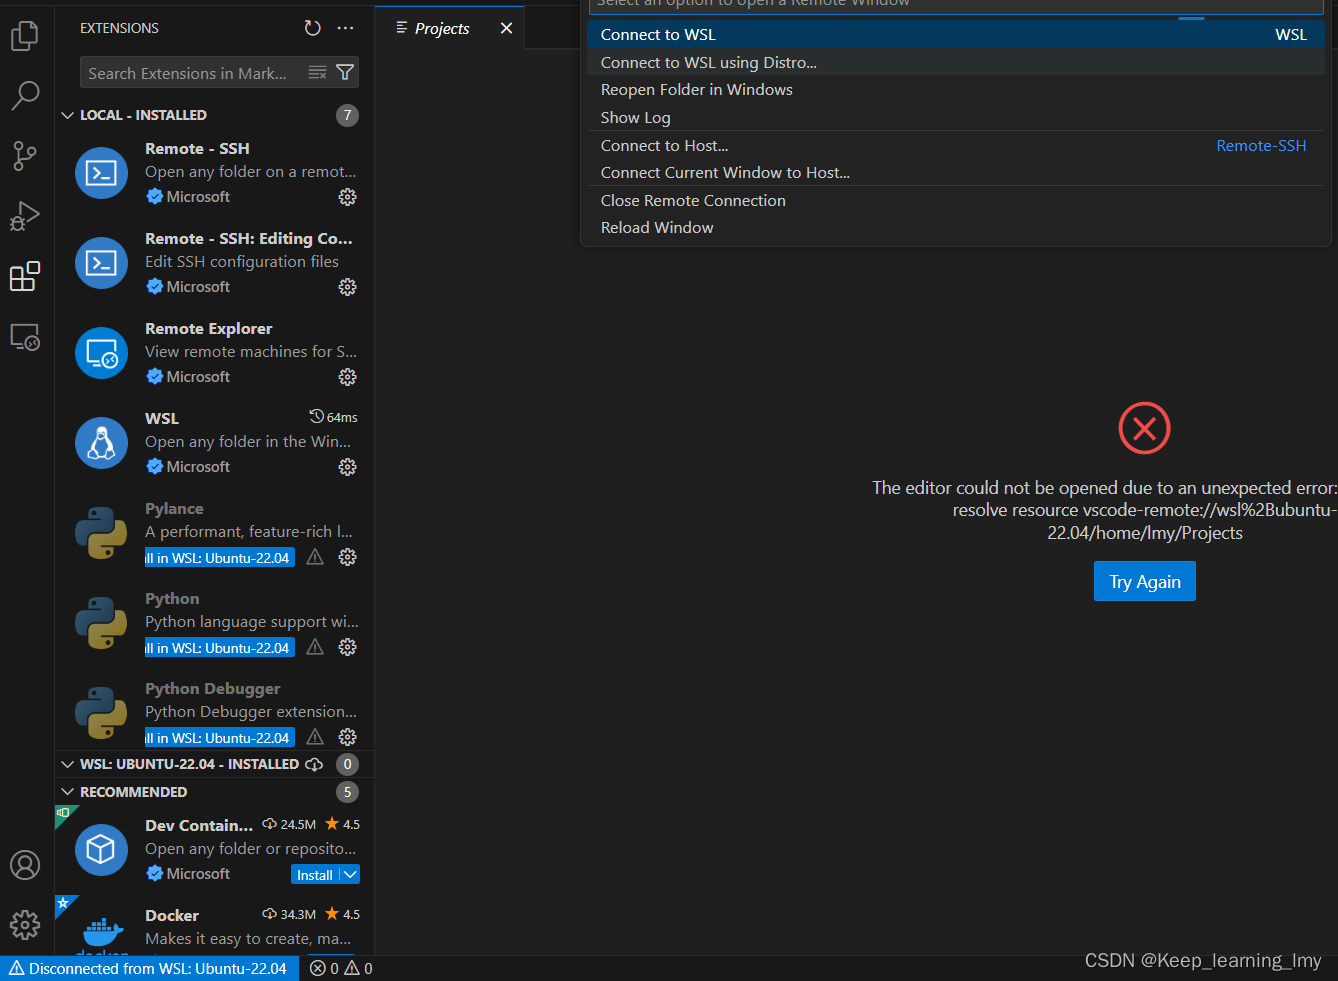Open the Explorer view in activity bar
Image resolution: width=1338 pixels, height=981 pixels.
25,36
